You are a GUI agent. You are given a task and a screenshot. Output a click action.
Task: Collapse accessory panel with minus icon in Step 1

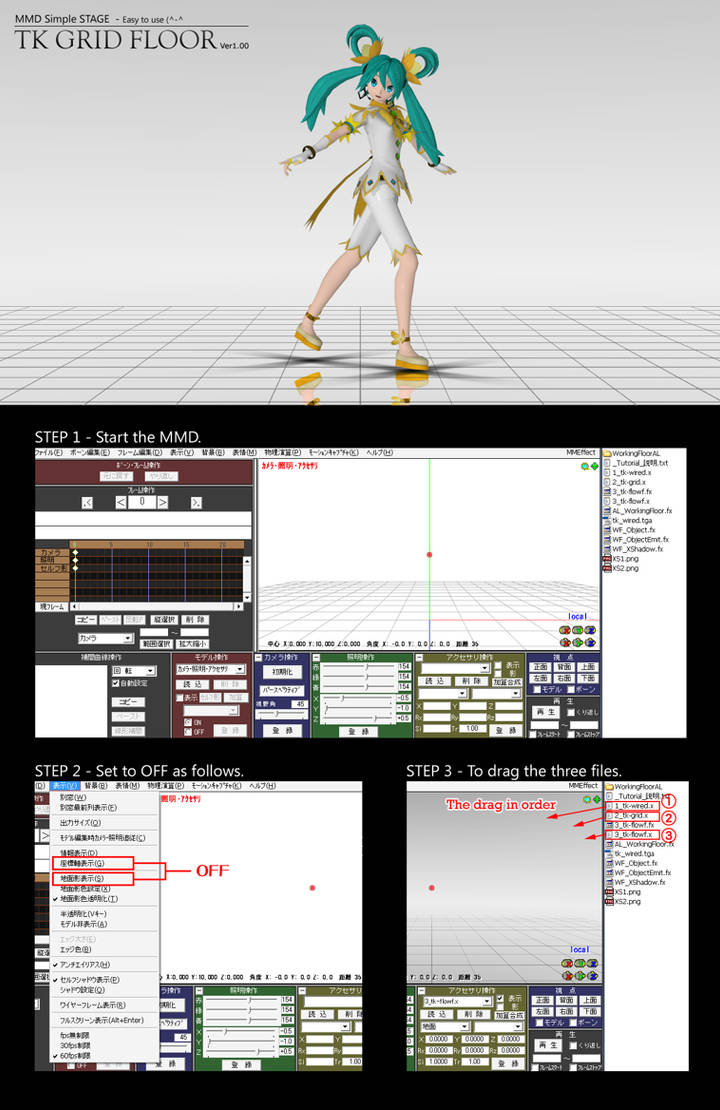point(418,657)
